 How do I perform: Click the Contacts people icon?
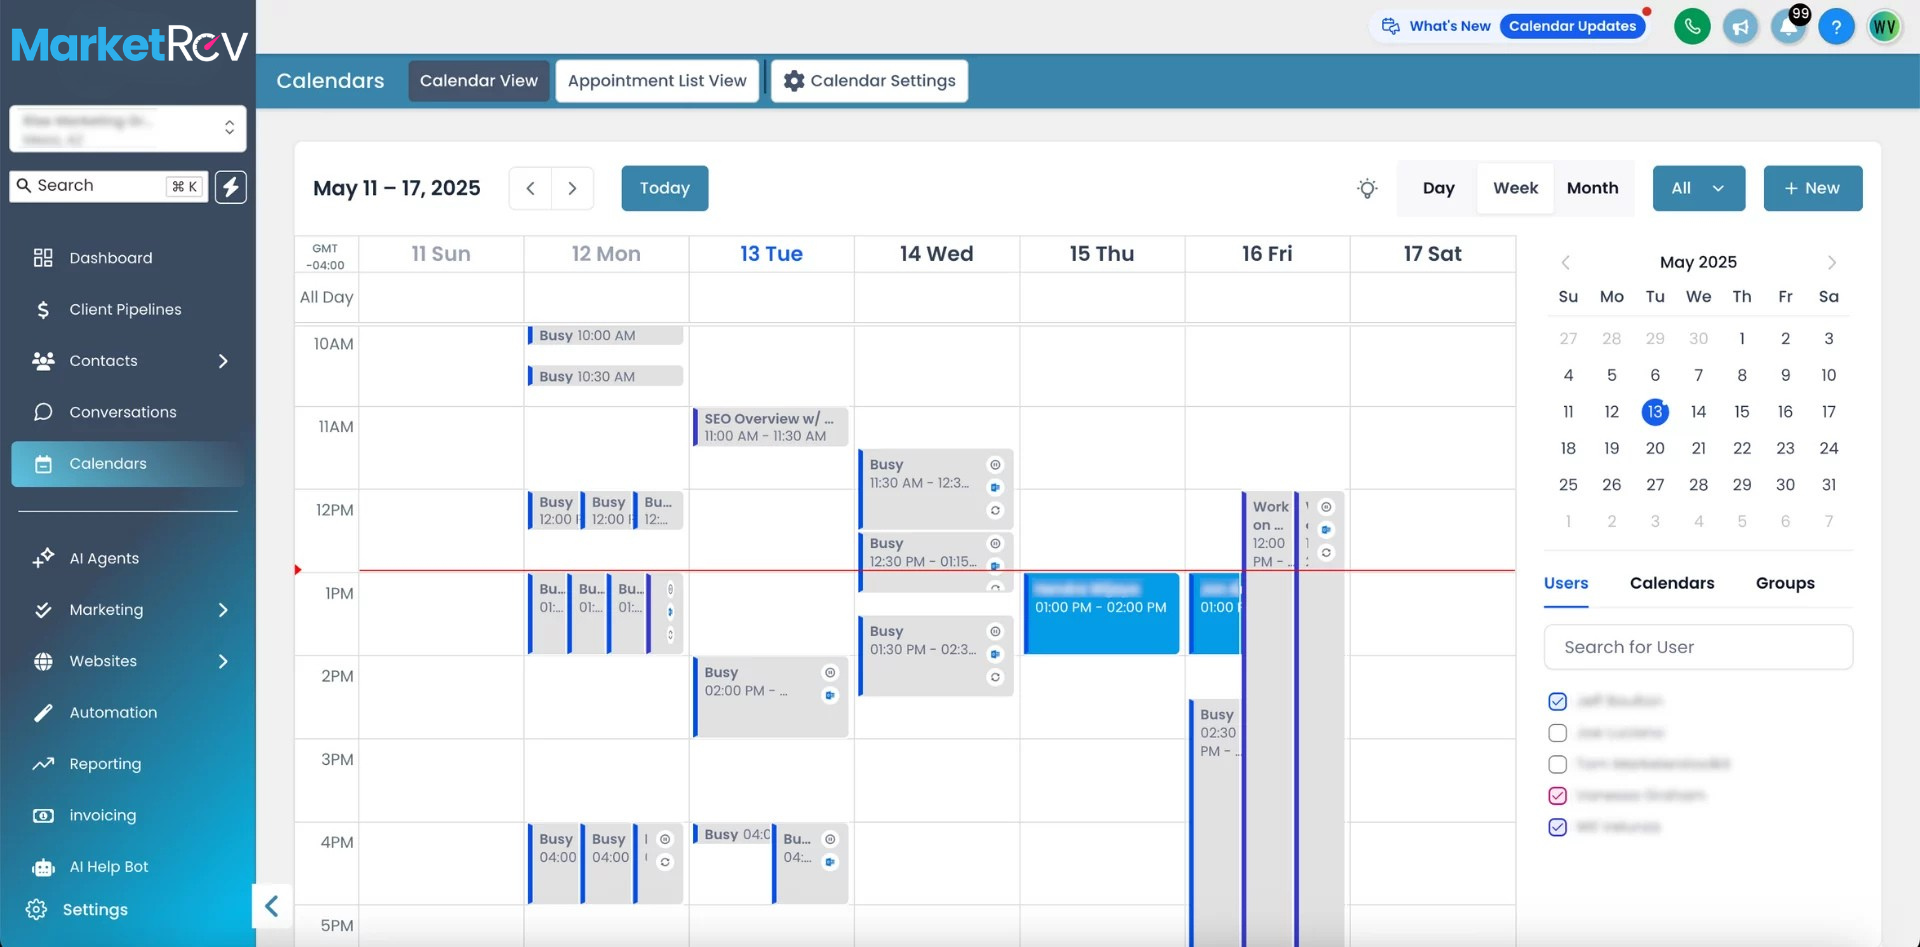point(43,361)
